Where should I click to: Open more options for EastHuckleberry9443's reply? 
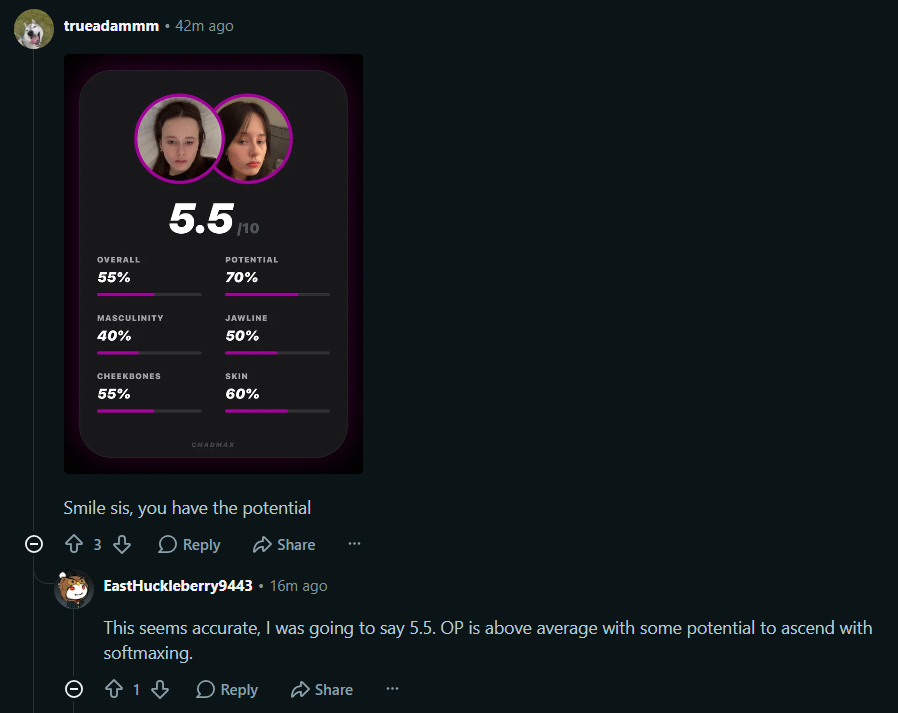pos(392,689)
